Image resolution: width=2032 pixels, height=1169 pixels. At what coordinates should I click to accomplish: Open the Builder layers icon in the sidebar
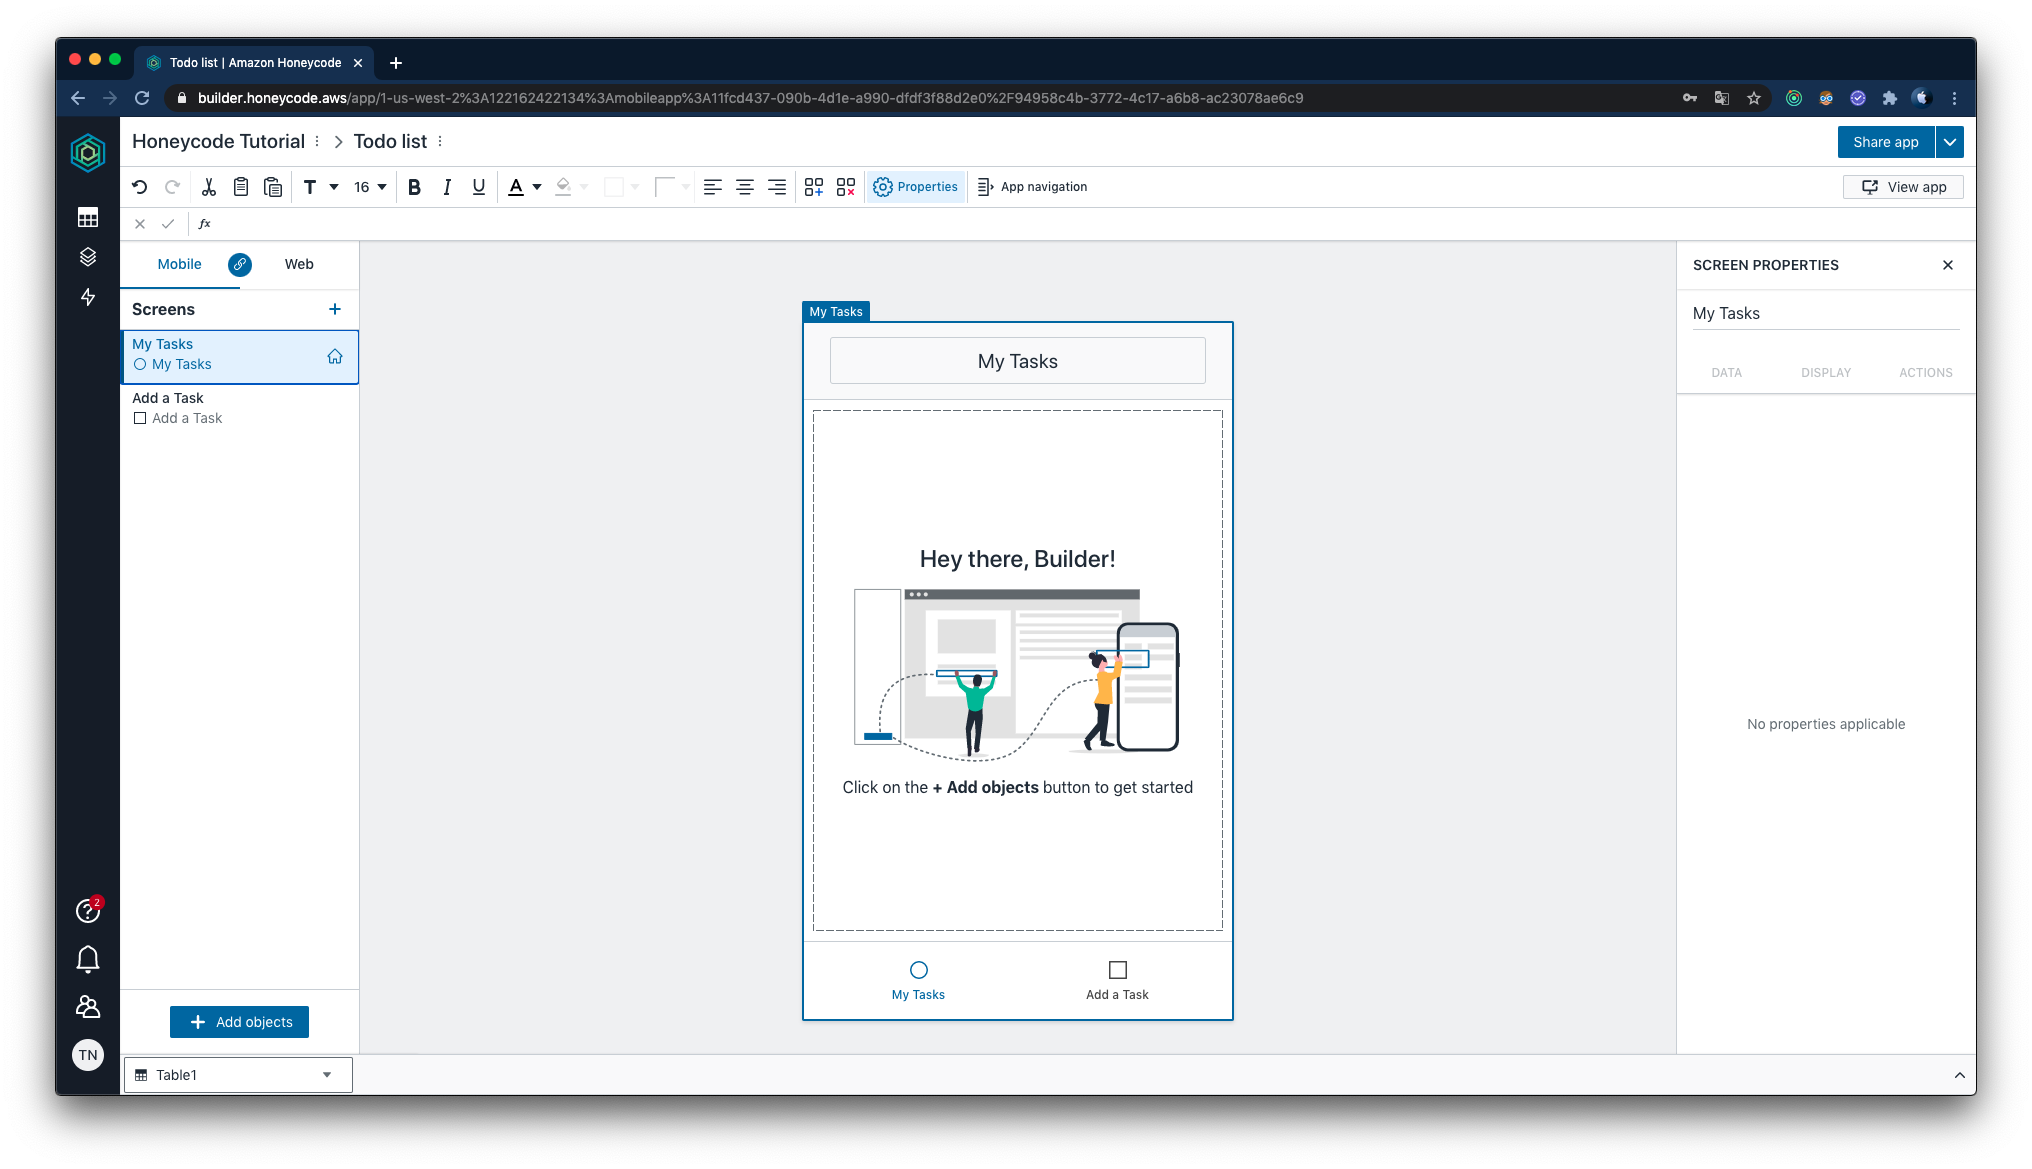click(88, 257)
